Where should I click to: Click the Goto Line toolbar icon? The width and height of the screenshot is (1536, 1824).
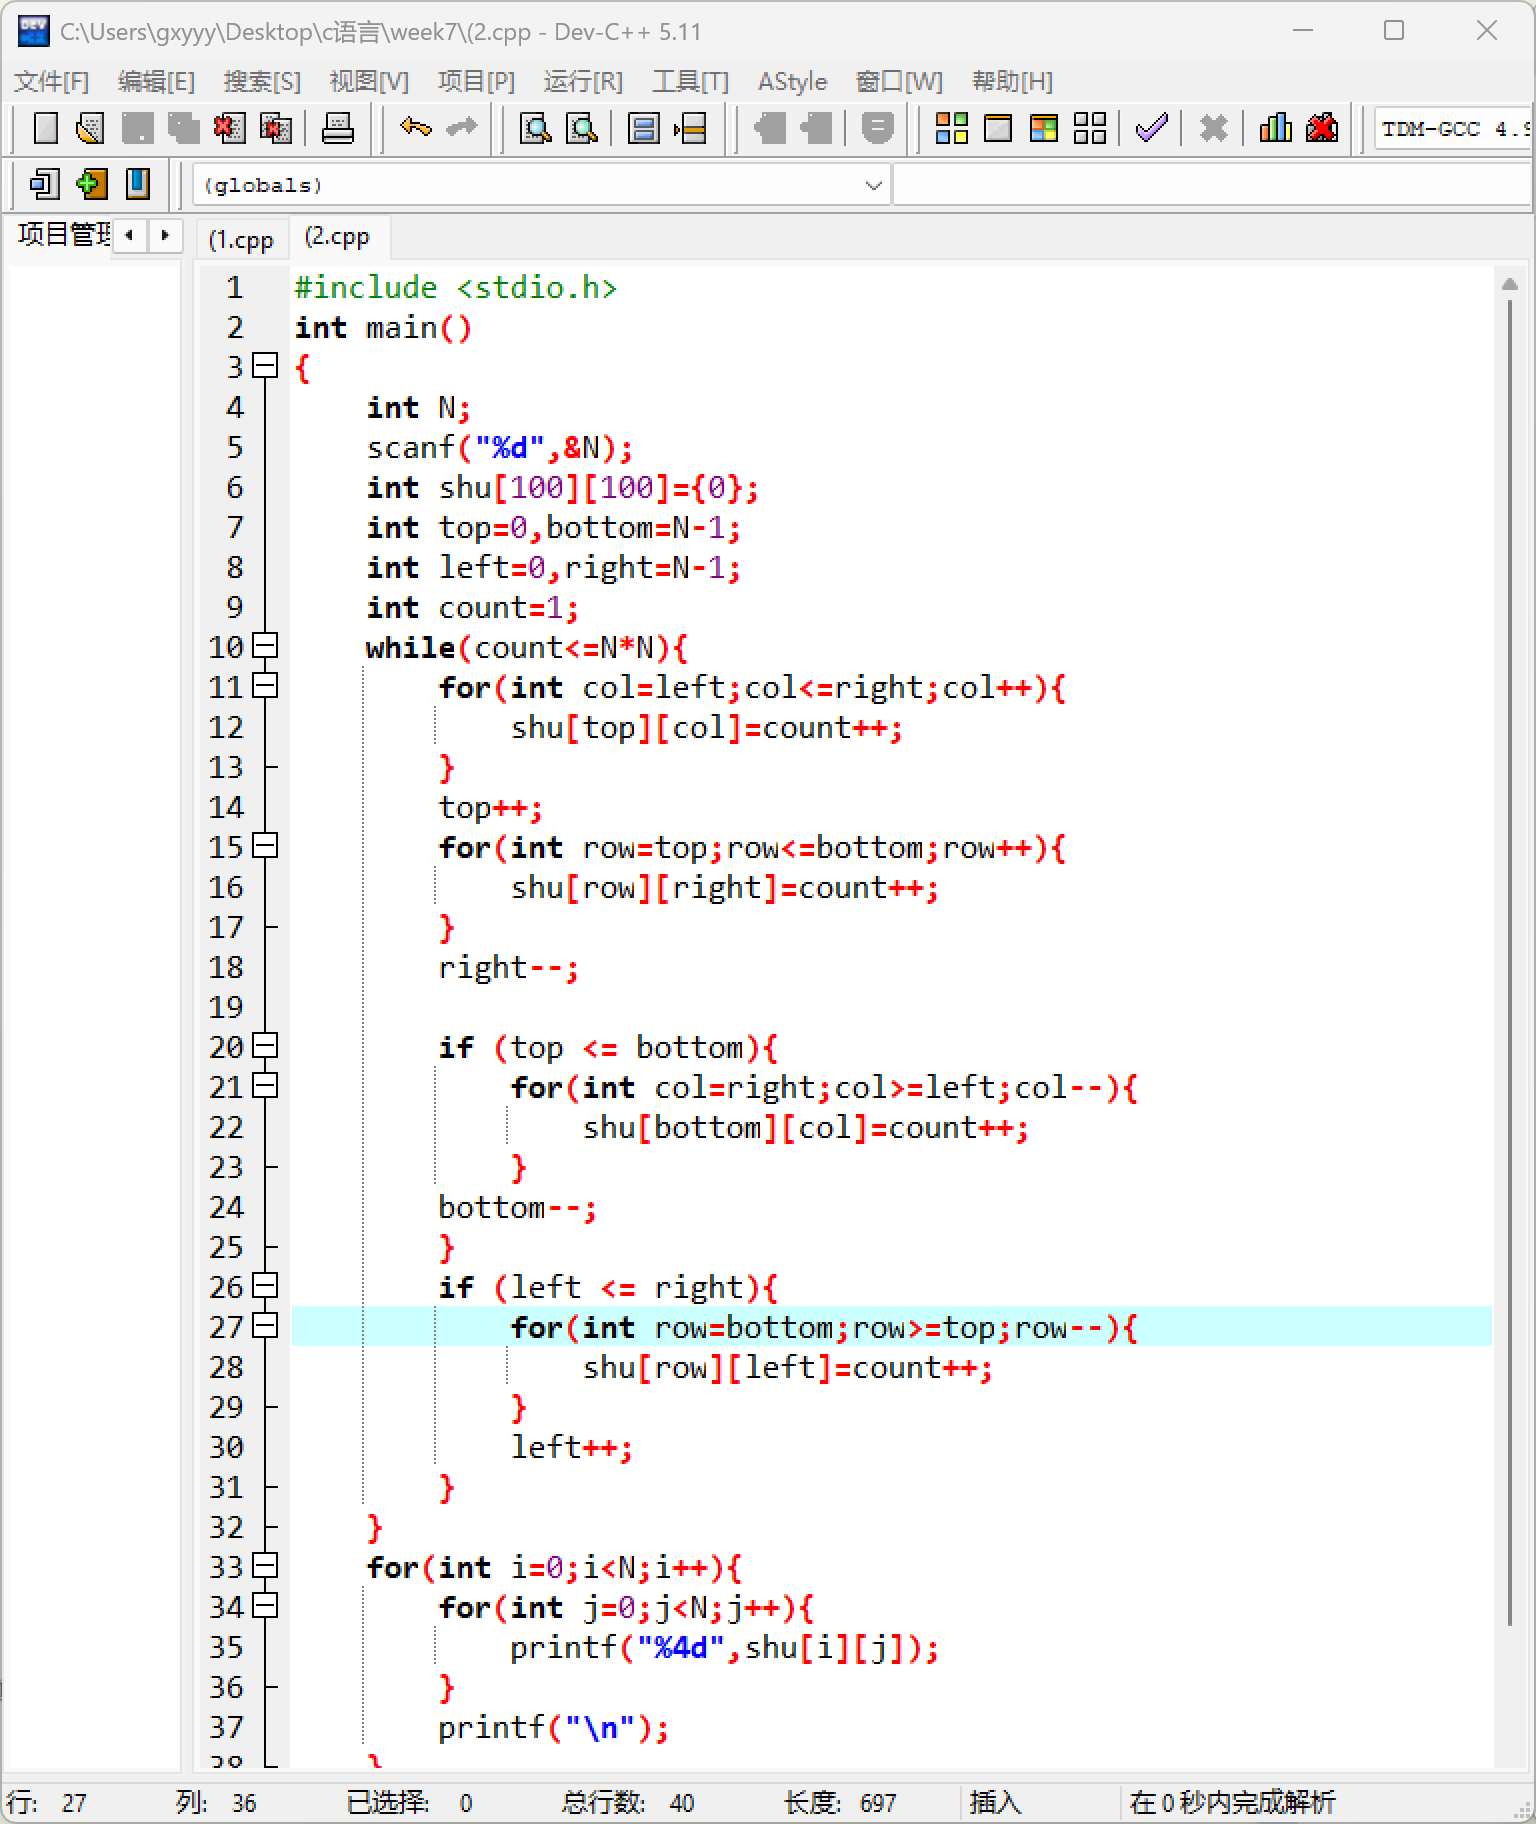tap(690, 128)
